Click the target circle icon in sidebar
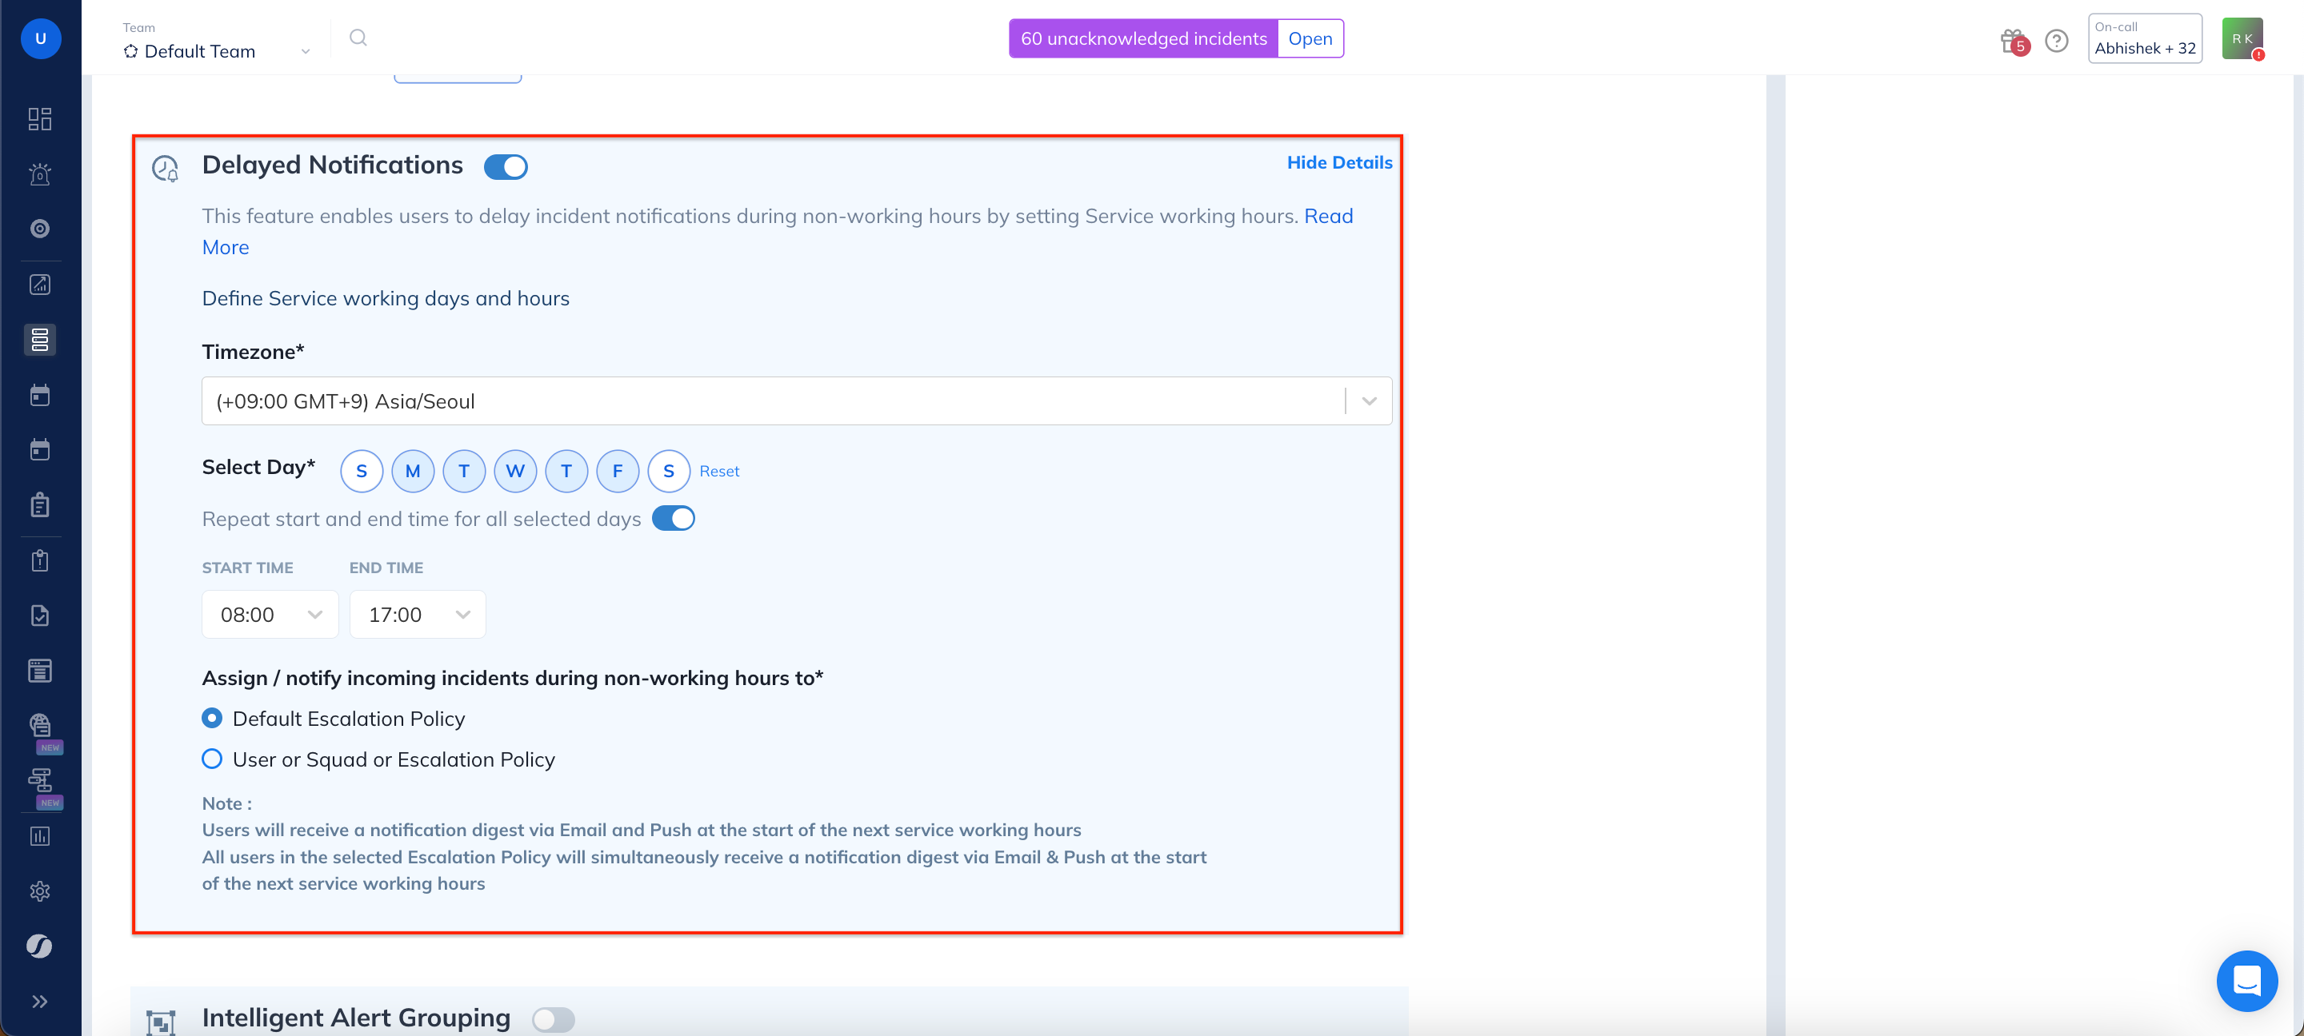 [x=40, y=229]
